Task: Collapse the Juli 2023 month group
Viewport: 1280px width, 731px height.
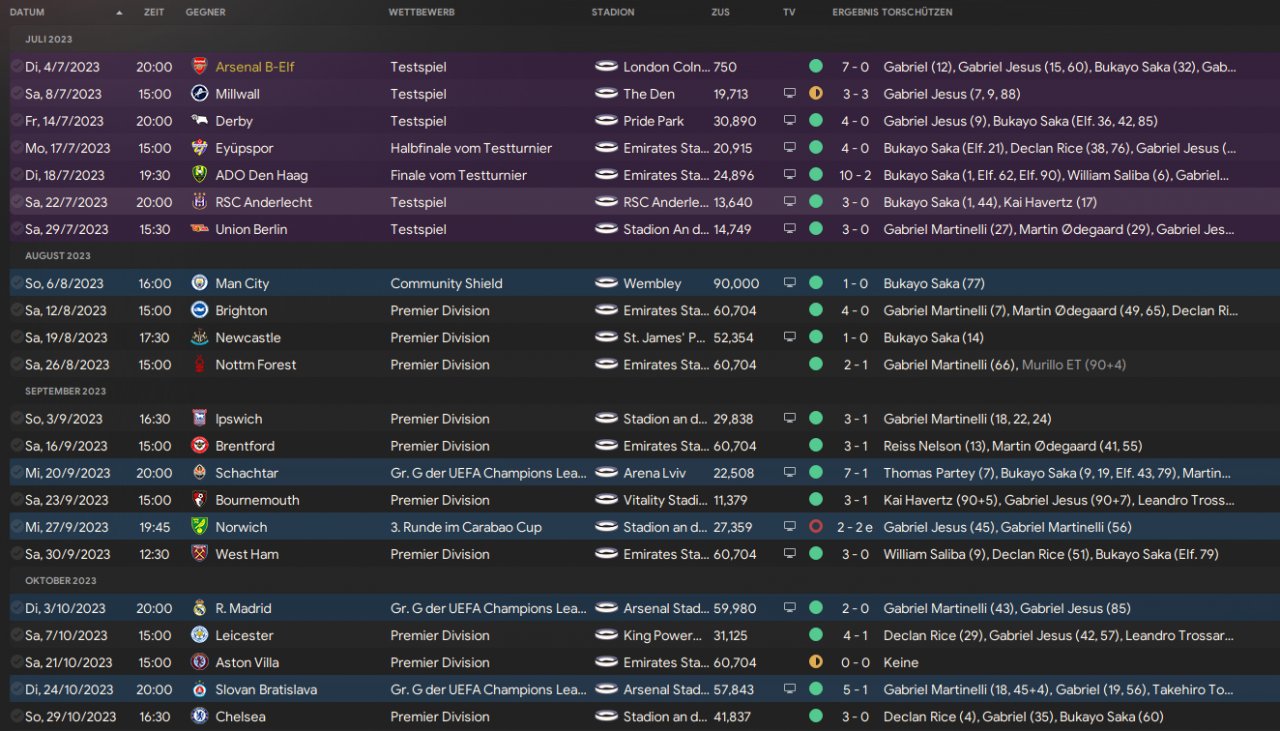Action: (49, 39)
